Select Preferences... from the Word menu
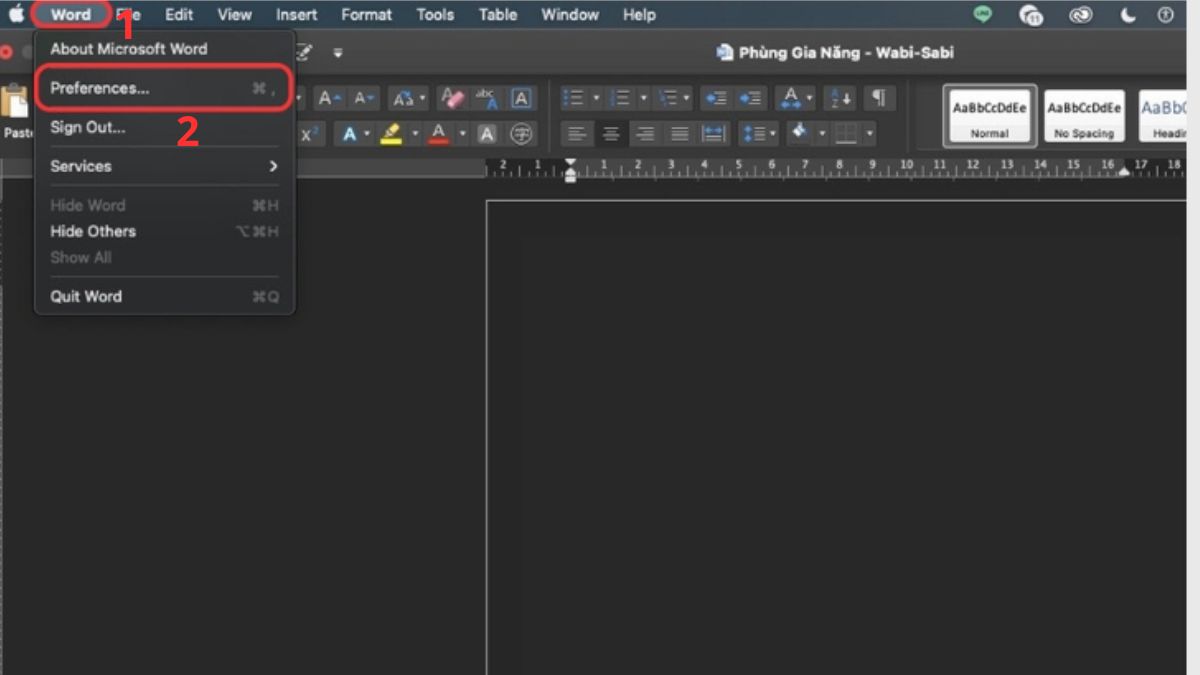This screenshot has width=1200, height=675. coord(100,88)
